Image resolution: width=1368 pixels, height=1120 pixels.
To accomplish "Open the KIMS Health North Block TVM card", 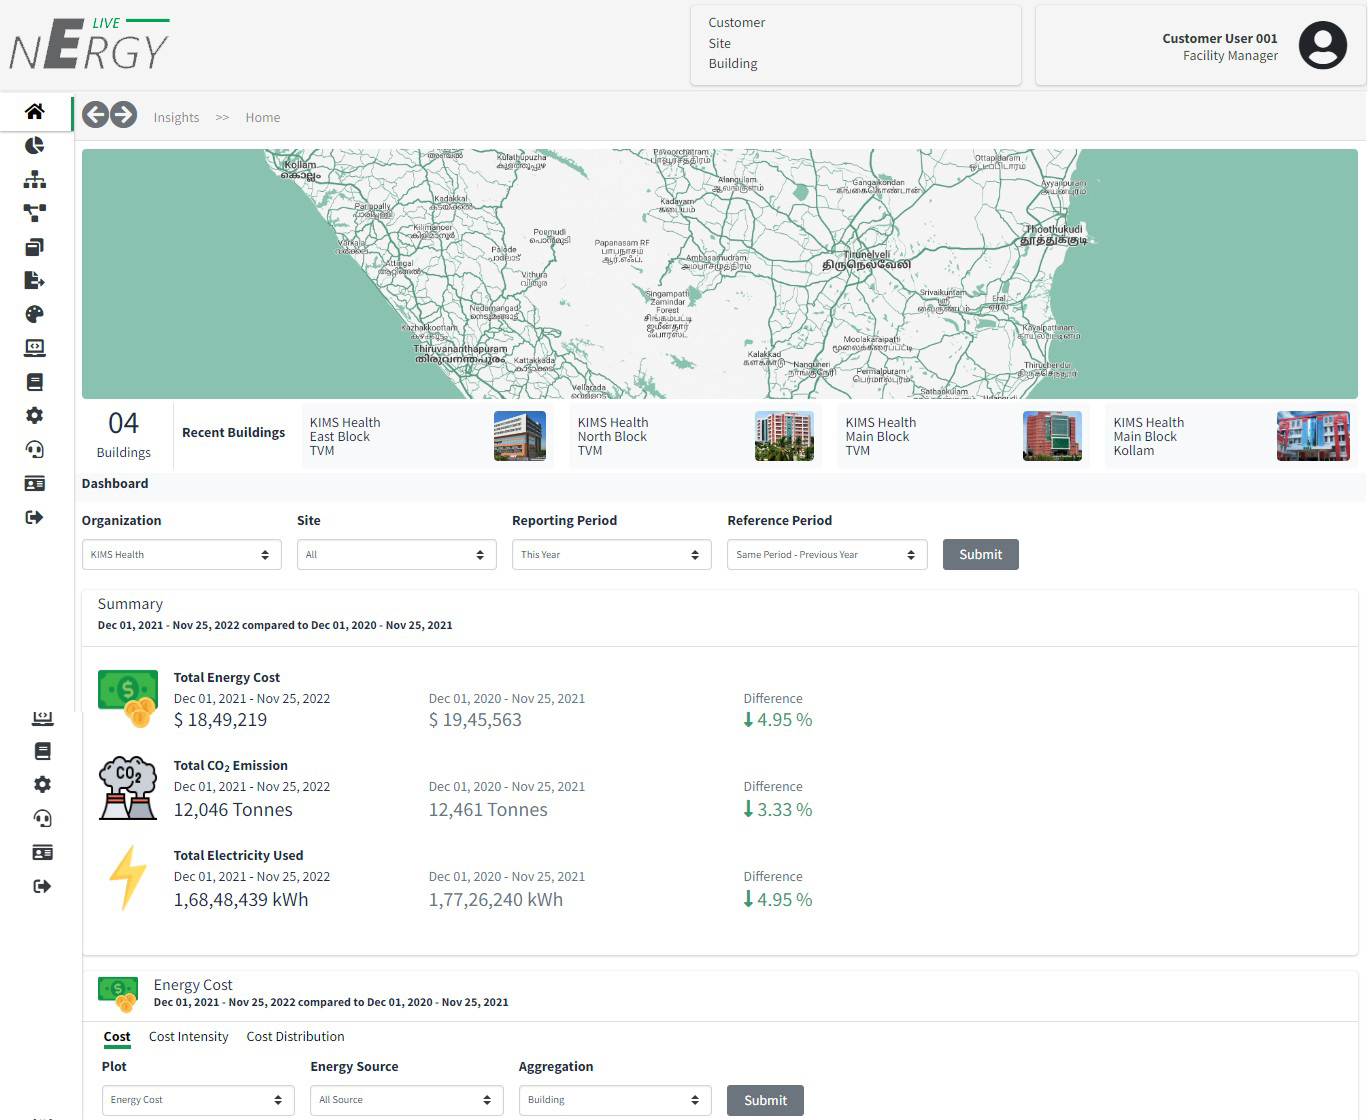I will (696, 436).
